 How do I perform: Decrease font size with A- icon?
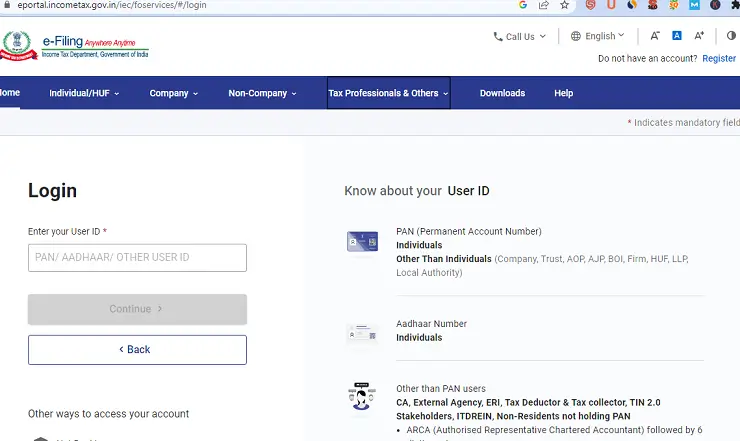point(655,36)
